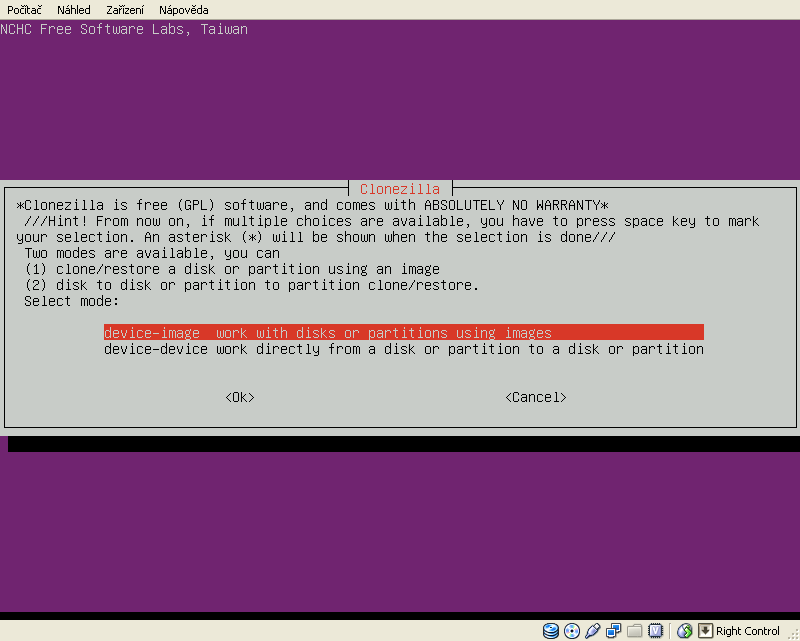Click the virtualization CPU chip indicator
Screen dimensions: 800x641
tap(655, 631)
